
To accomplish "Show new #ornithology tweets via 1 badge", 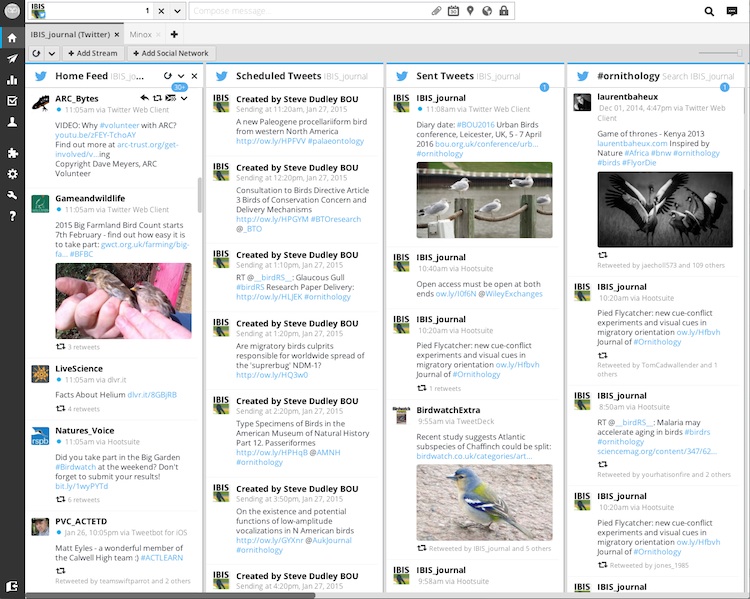I will 724,87.
